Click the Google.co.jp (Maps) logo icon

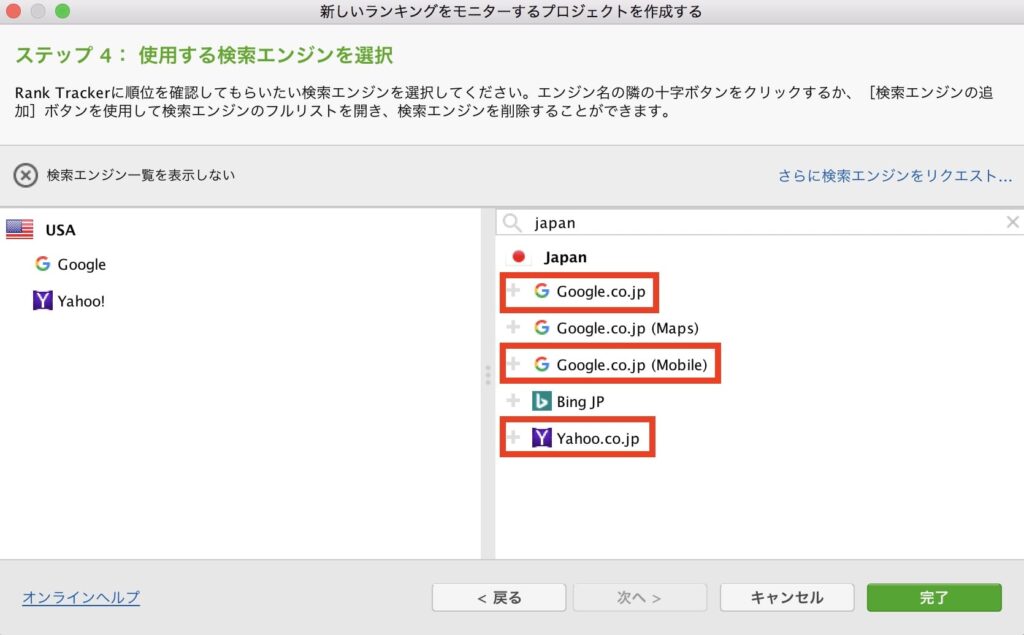pos(541,327)
